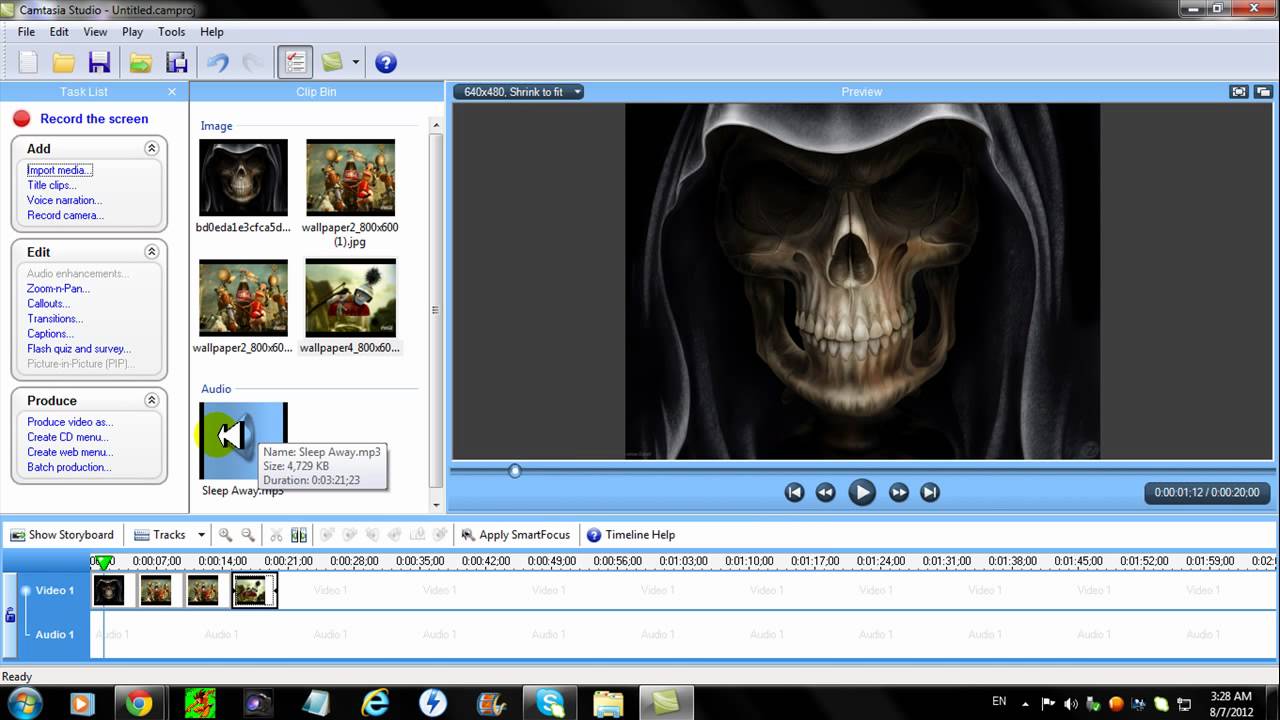Screen dimensions: 1280x720
Task: Open Skype from the Windows taskbar
Action: pos(550,703)
